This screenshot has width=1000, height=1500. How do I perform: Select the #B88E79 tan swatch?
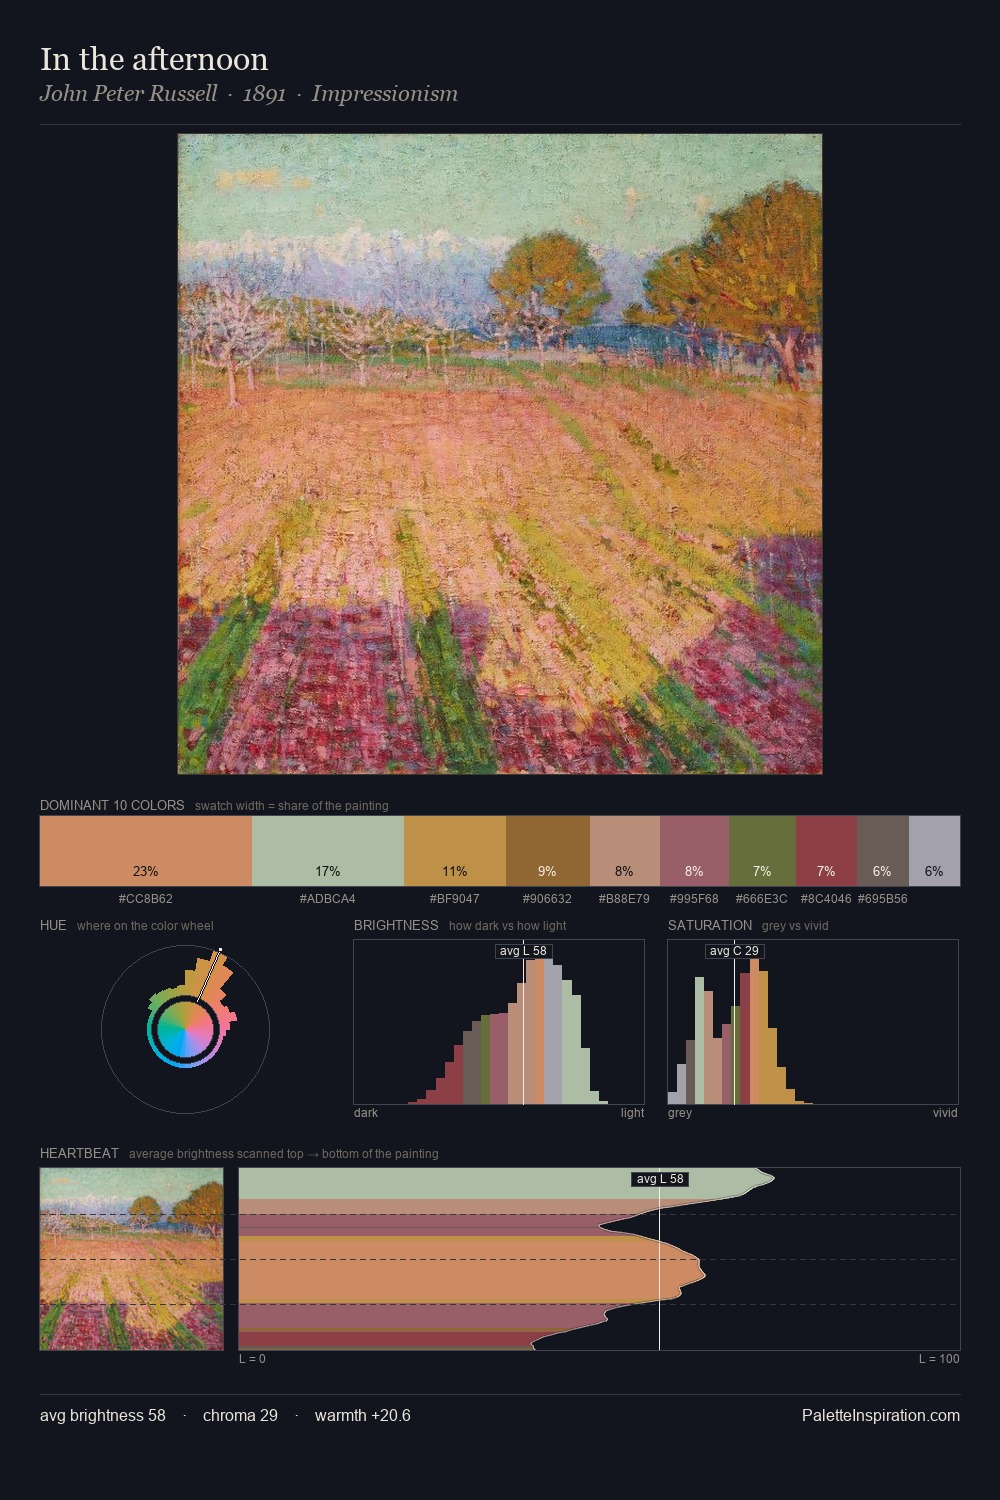pos(625,851)
